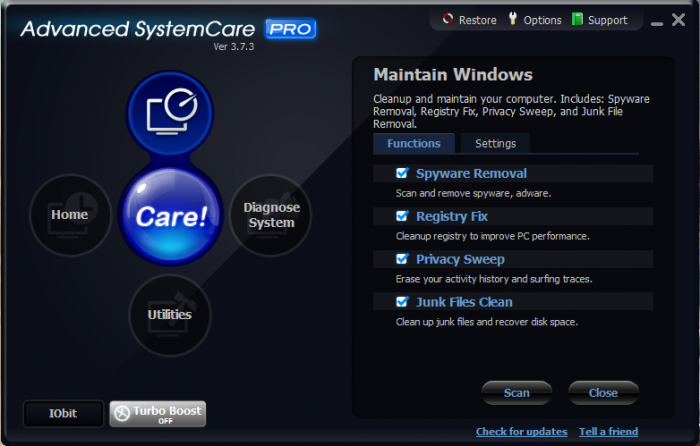The image size is (700, 446).
Task: Start the Scan button
Action: [517, 393]
